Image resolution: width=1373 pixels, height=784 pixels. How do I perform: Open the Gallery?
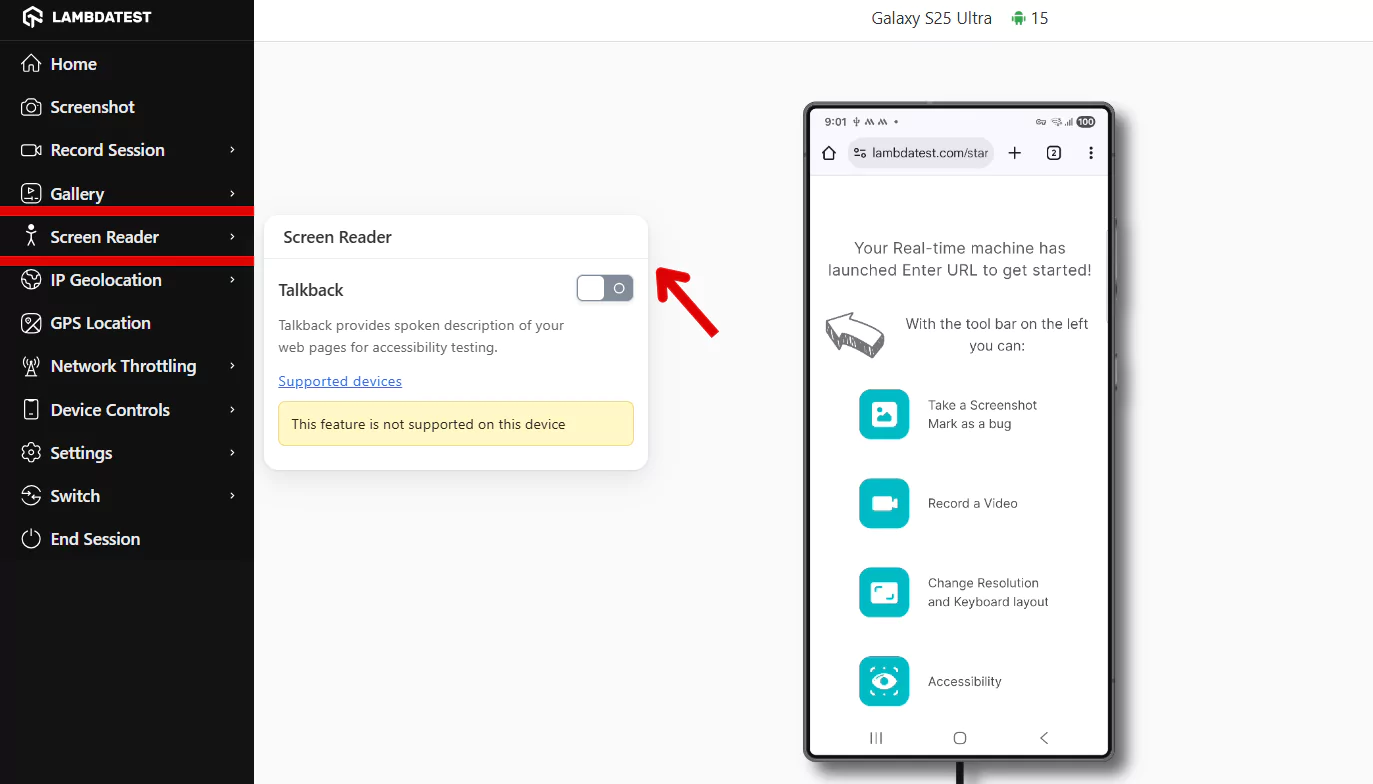pyautogui.click(x=77, y=193)
